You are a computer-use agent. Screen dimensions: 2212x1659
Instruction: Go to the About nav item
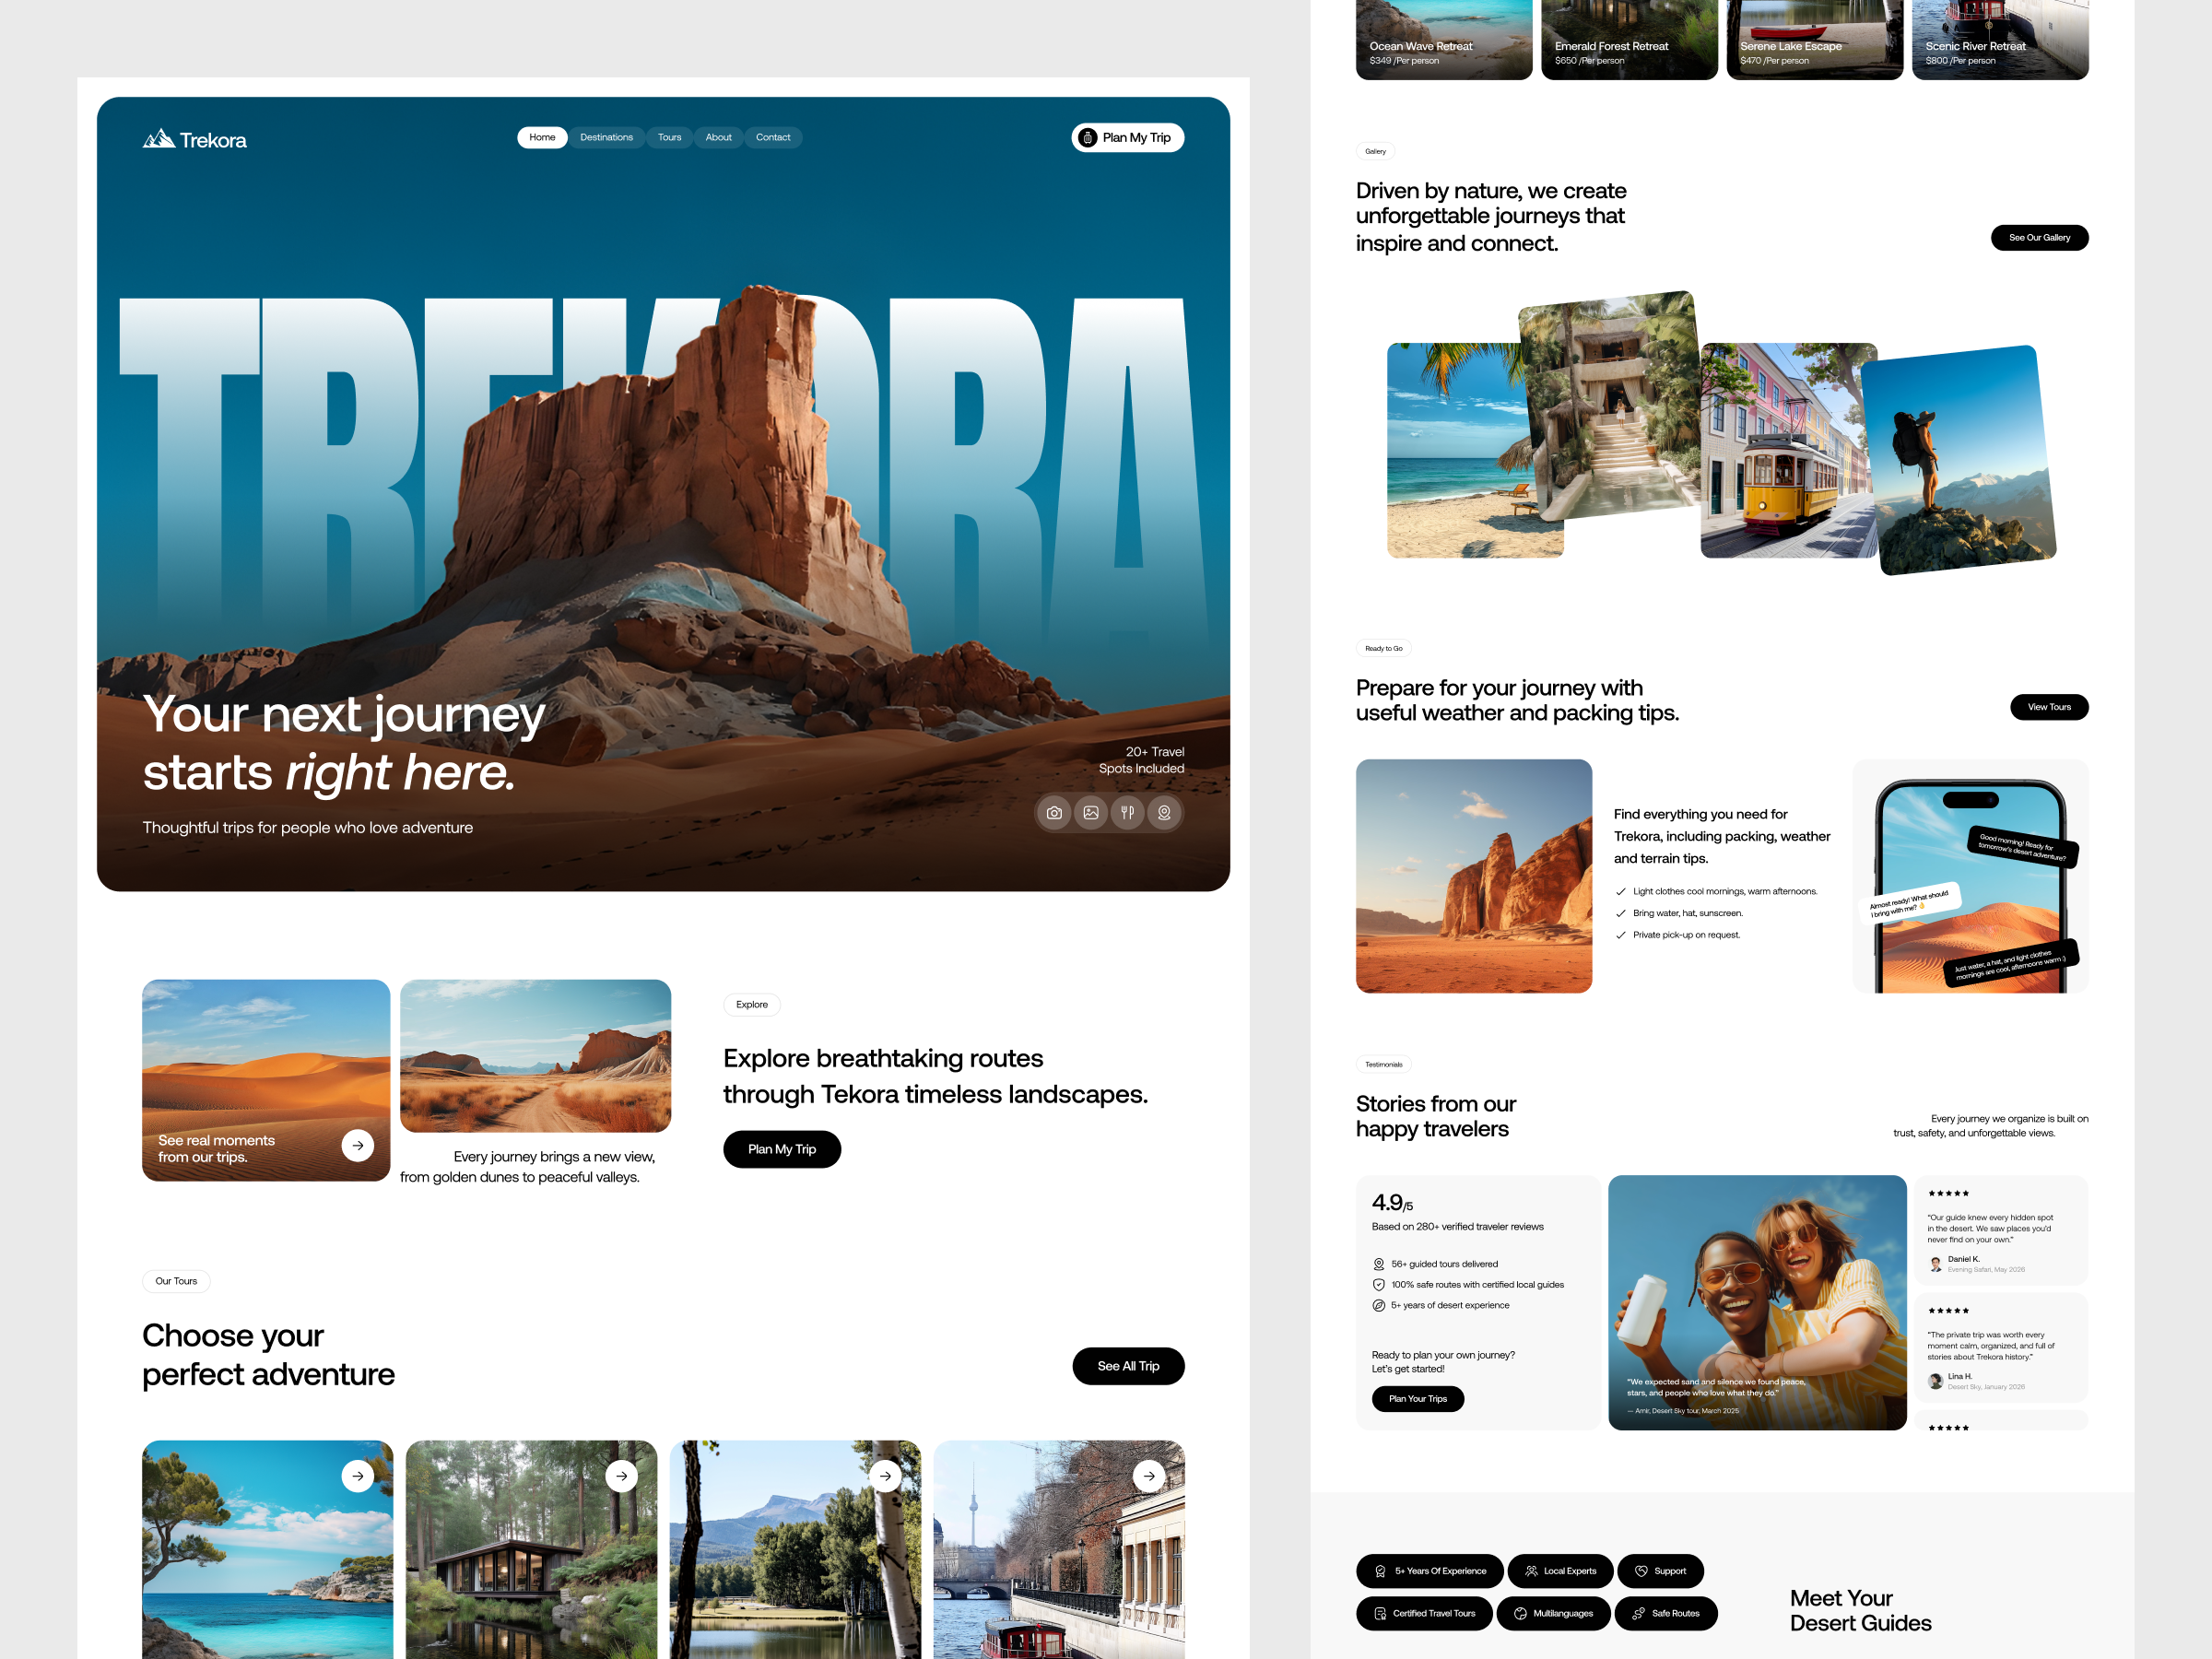tap(718, 137)
